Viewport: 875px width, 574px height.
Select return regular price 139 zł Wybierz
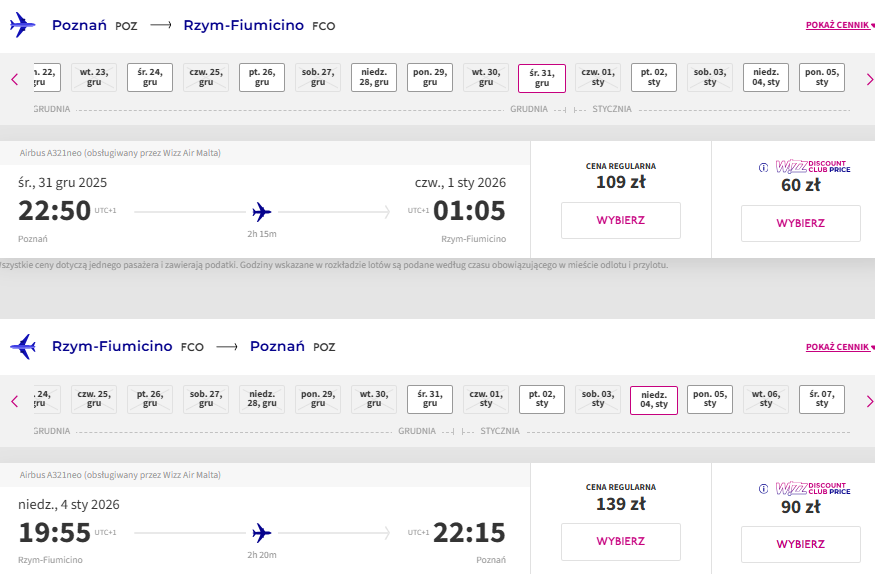click(621, 542)
